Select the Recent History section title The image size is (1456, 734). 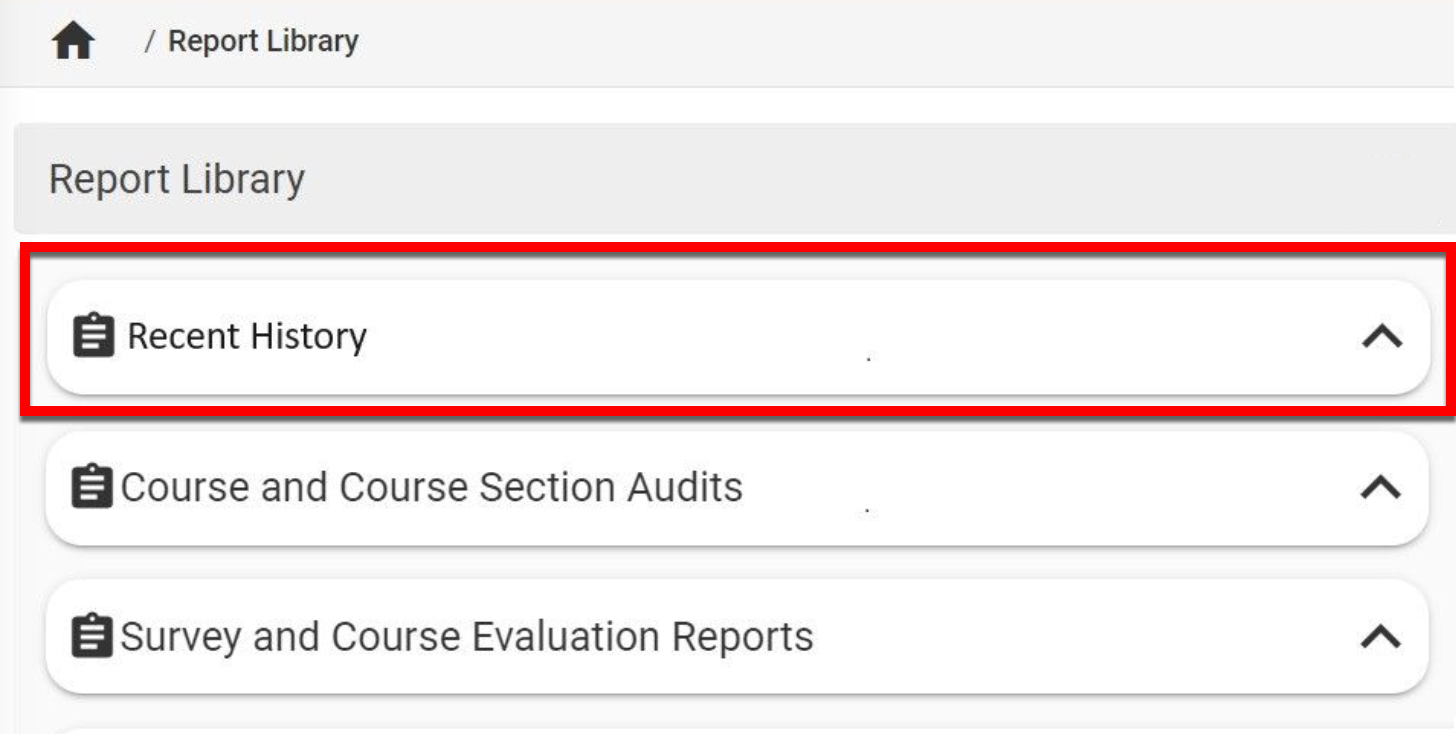(x=247, y=336)
